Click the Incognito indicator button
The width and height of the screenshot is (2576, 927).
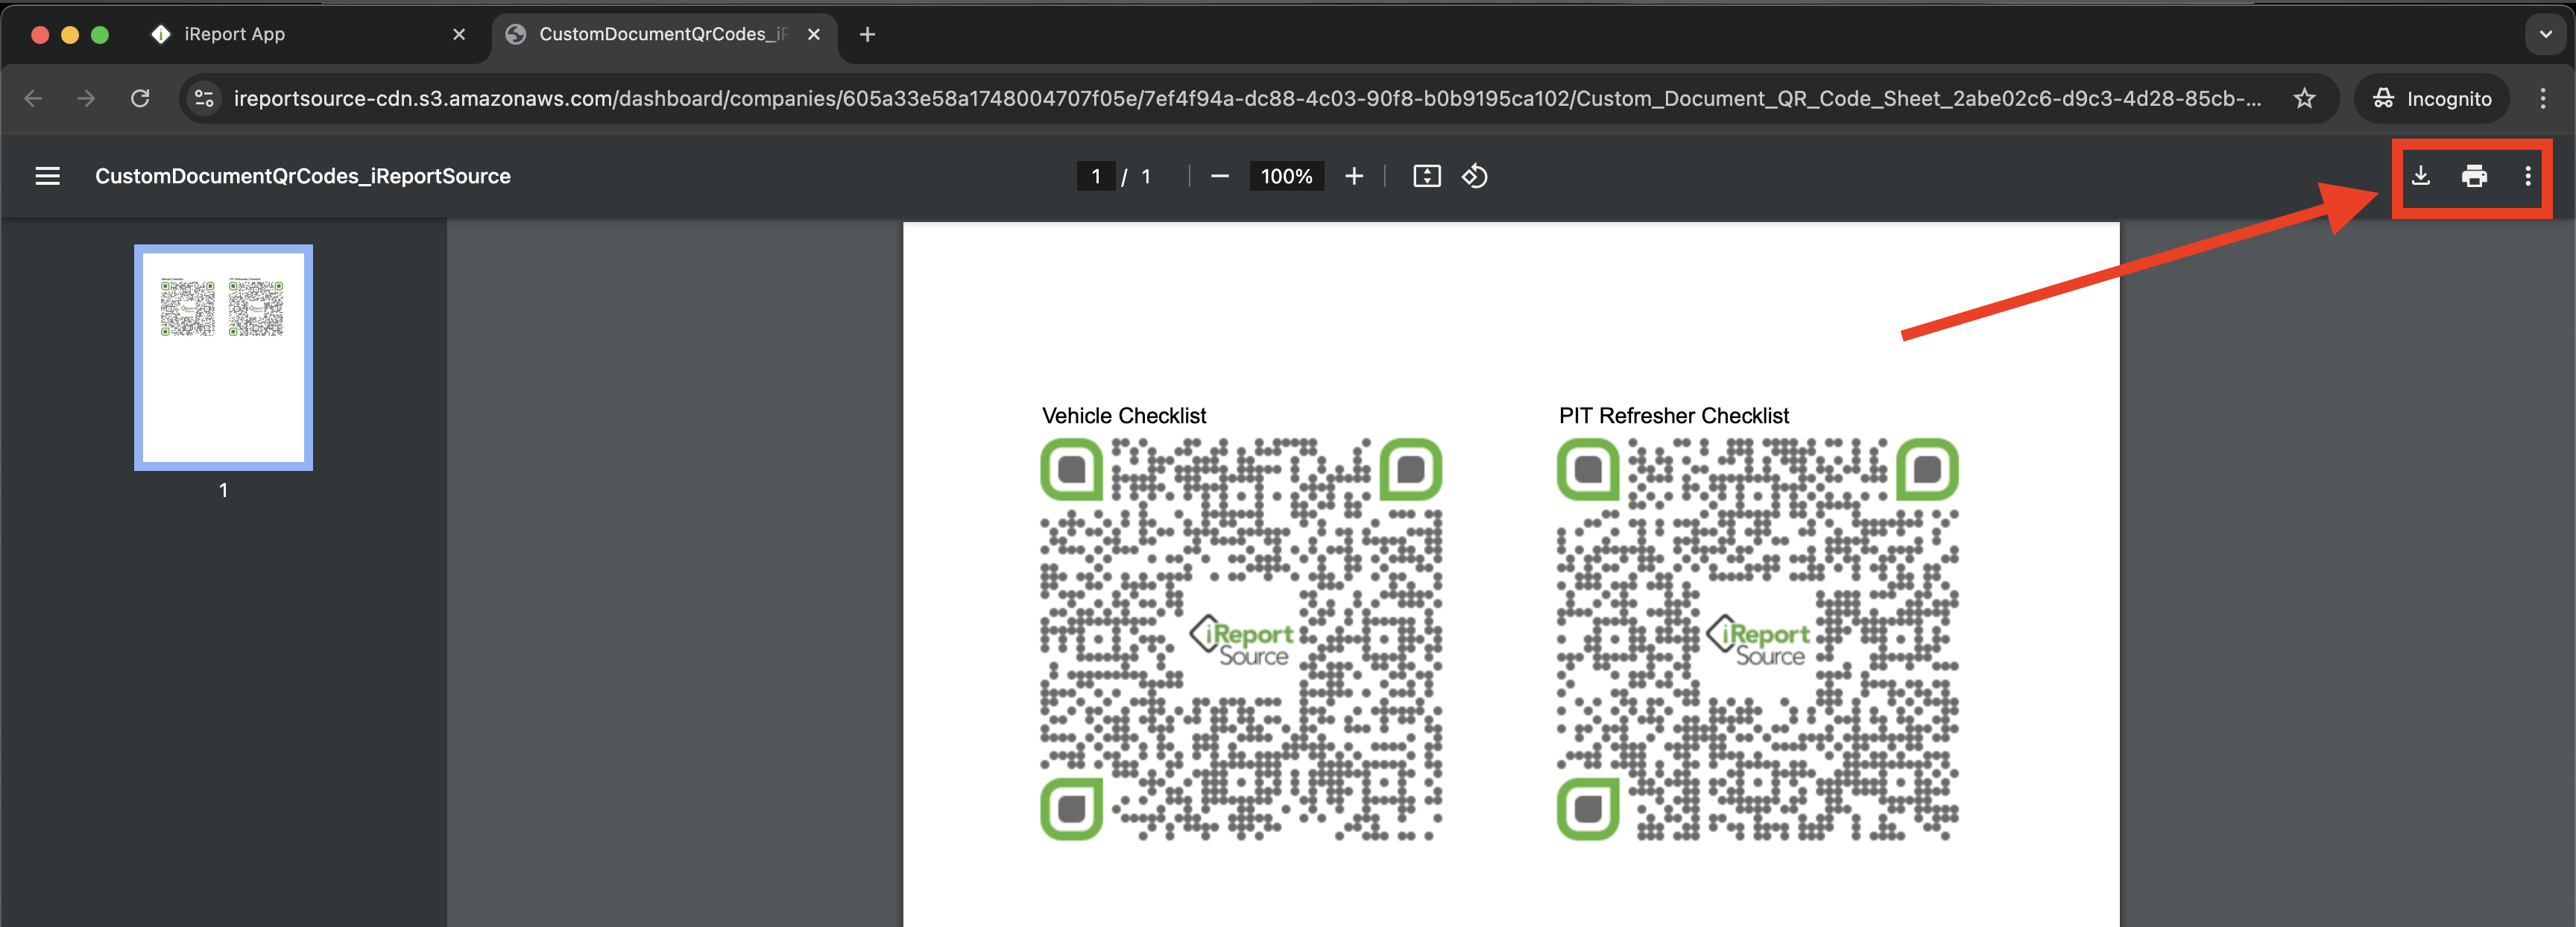pos(2431,98)
